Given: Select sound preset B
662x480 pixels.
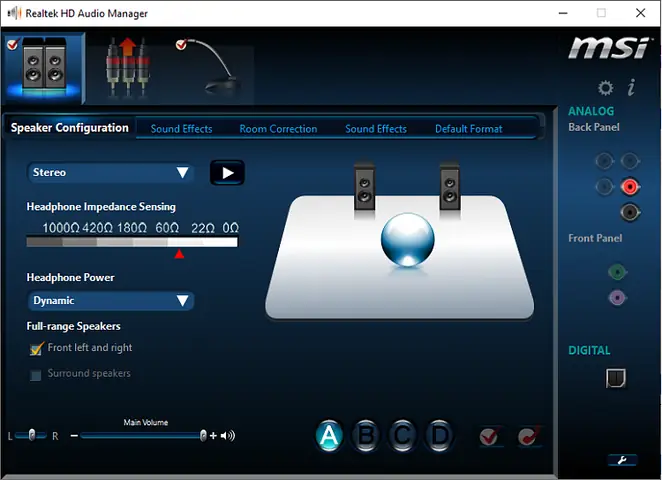Looking at the screenshot, I should [366, 436].
